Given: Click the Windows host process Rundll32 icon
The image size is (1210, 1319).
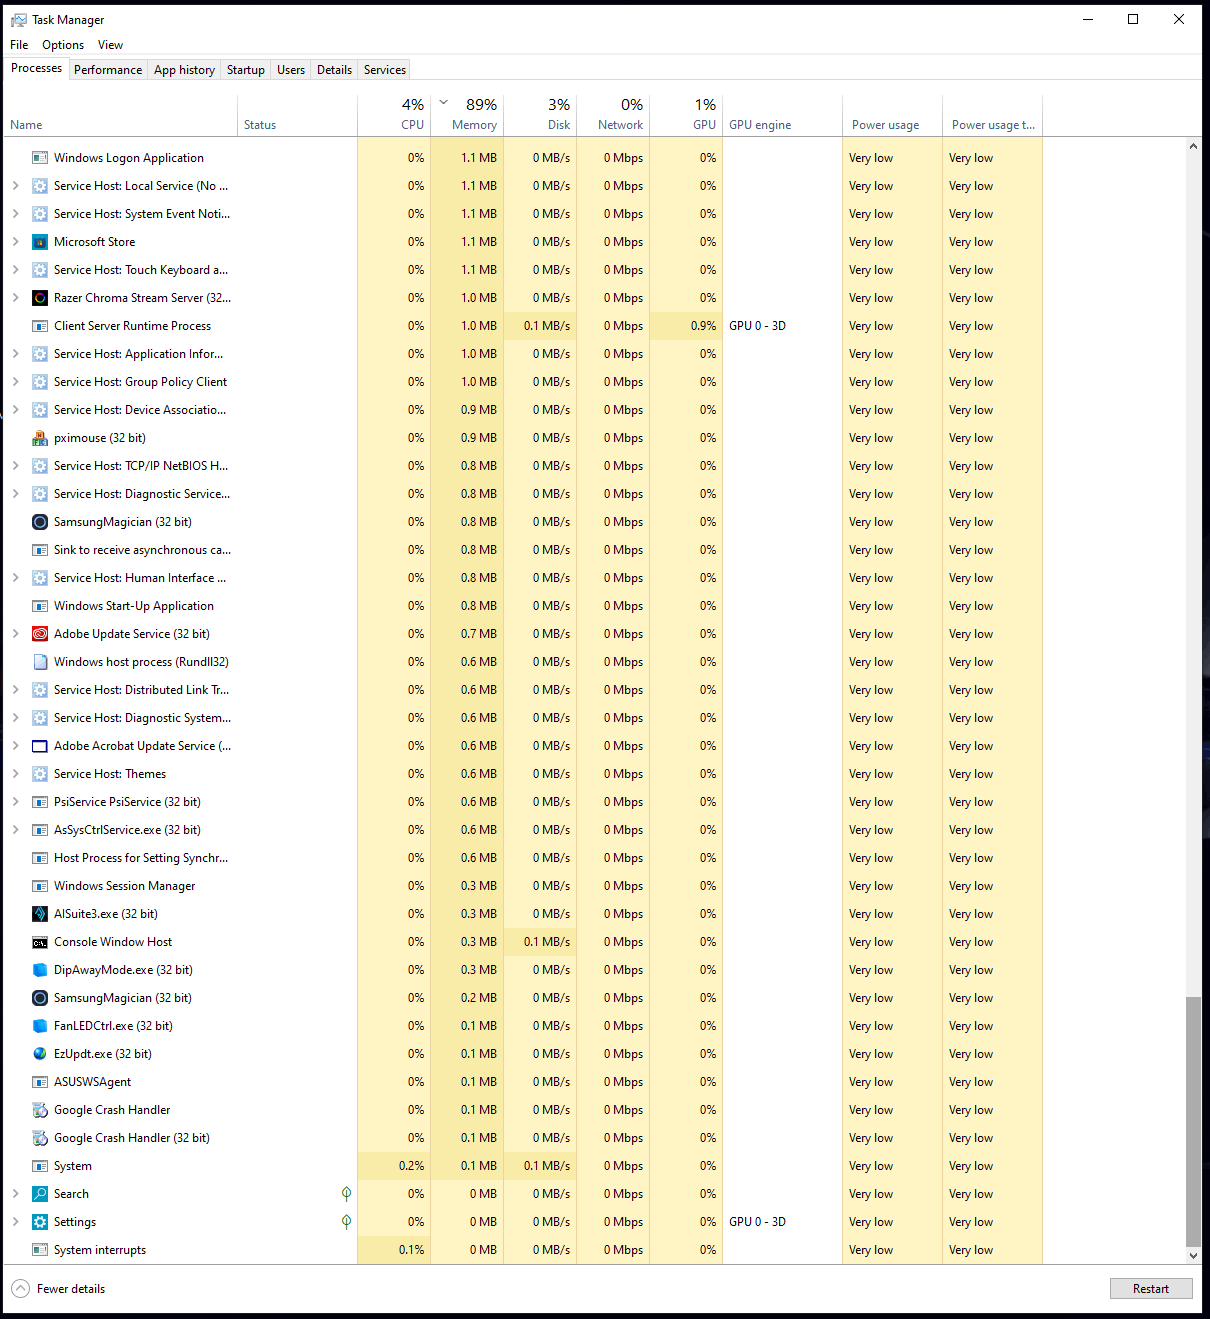Looking at the screenshot, I should [40, 662].
